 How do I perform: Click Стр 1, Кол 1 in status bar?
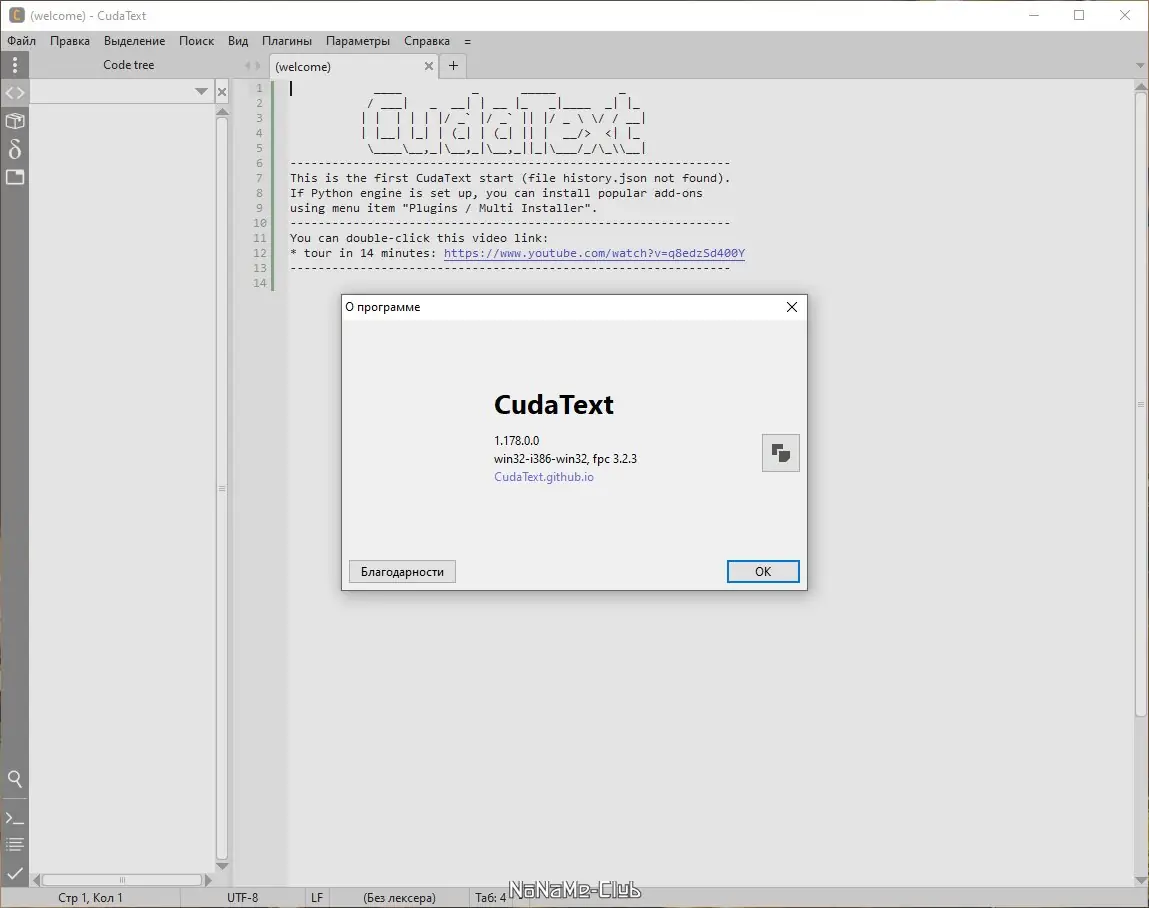[x=90, y=898]
